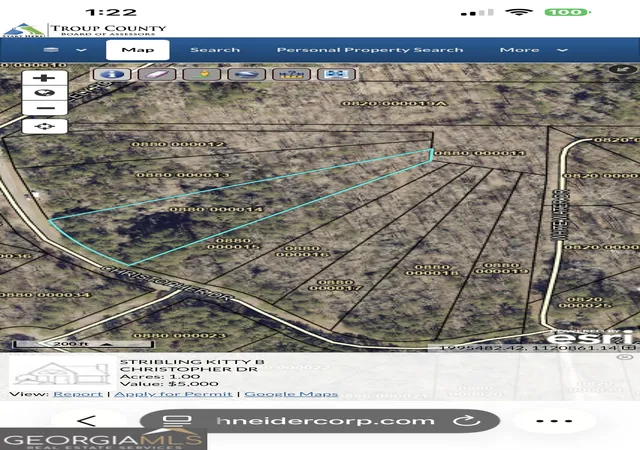Click the last map toolbar tool icon
This screenshot has width=640, height=450.
pos(336,74)
